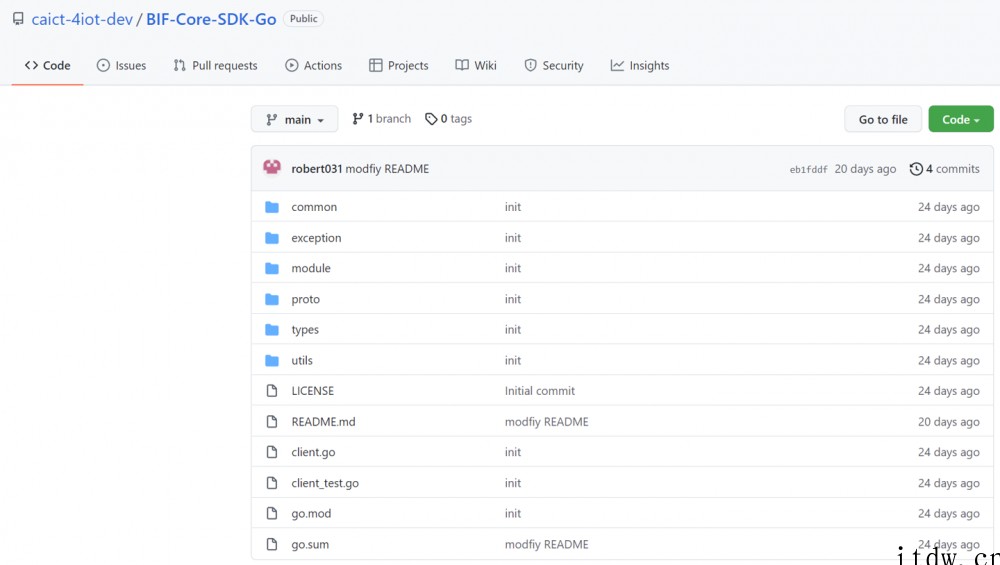
Task: Open the go.sum file name
Action: pos(310,545)
